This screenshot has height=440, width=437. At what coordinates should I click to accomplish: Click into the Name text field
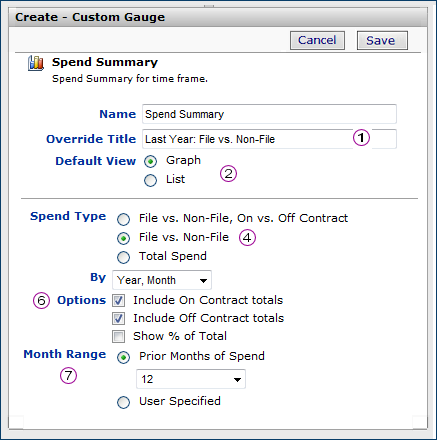click(x=269, y=114)
